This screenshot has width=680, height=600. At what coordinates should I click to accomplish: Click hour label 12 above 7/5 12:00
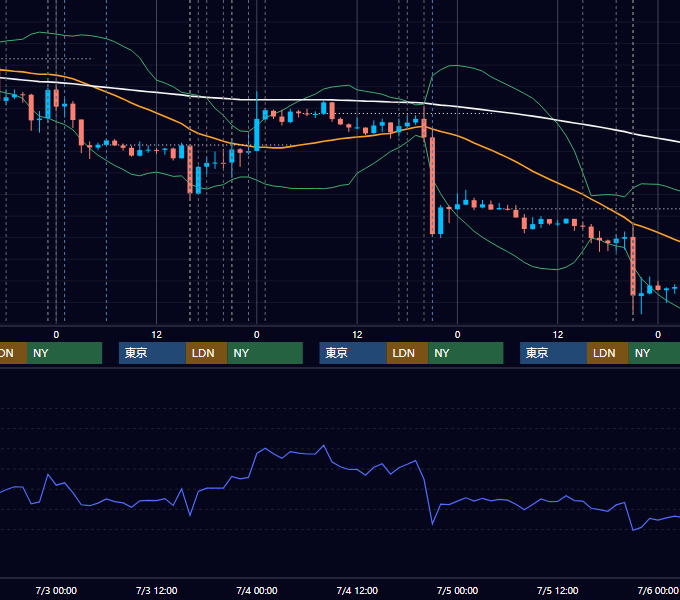click(558, 335)
